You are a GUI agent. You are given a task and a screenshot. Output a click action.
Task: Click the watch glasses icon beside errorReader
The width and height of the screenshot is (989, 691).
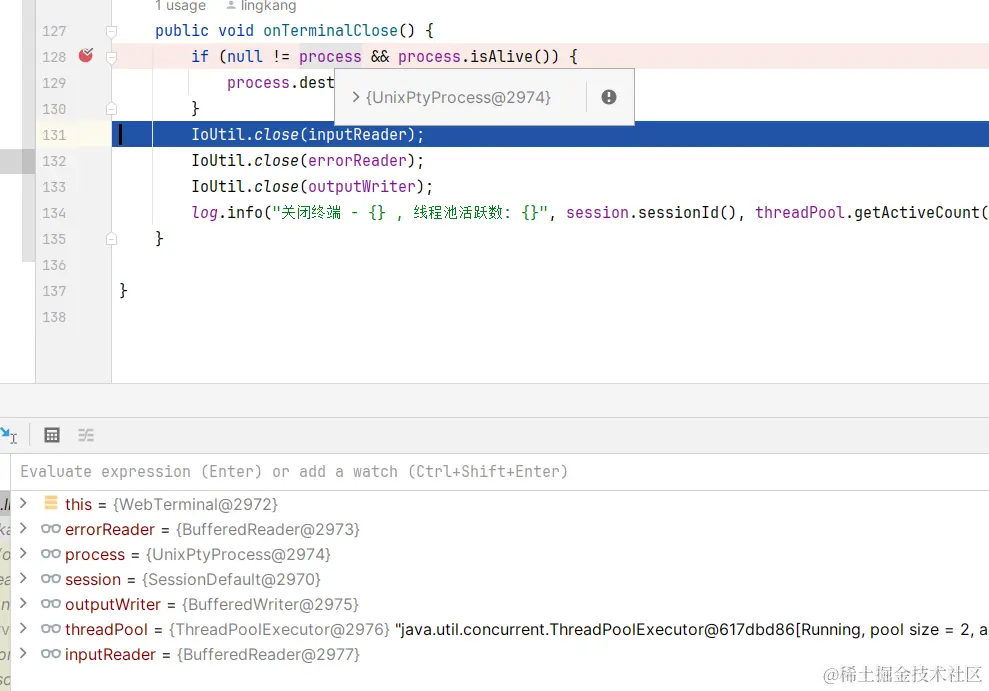[x=50, y=529]
